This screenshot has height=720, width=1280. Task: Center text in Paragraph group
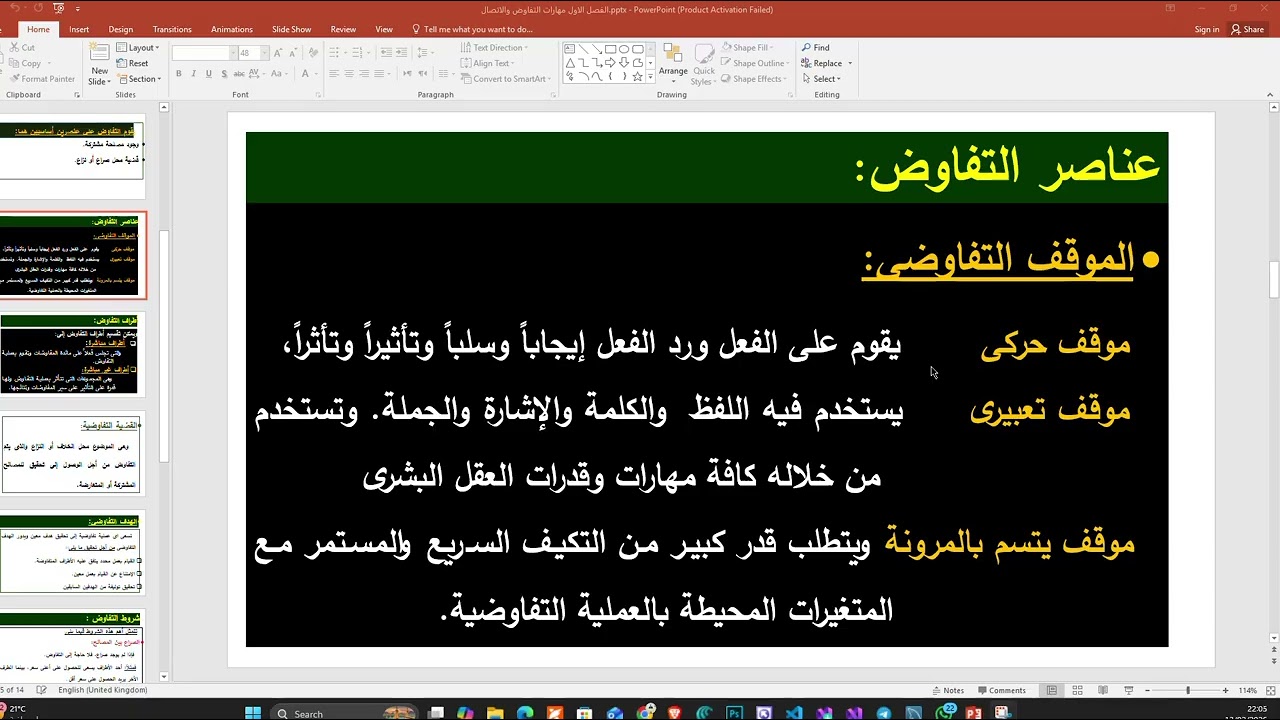[x=349, y=74]
